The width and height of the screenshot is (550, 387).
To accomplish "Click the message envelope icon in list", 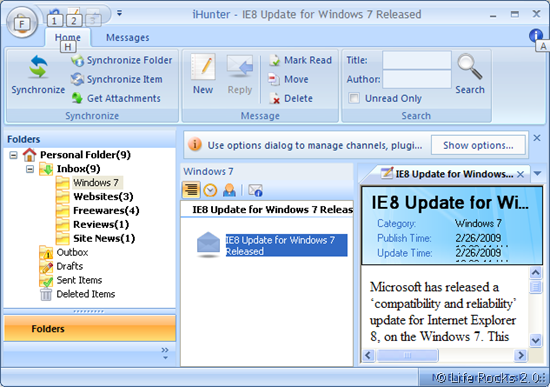I will (208, 244).
